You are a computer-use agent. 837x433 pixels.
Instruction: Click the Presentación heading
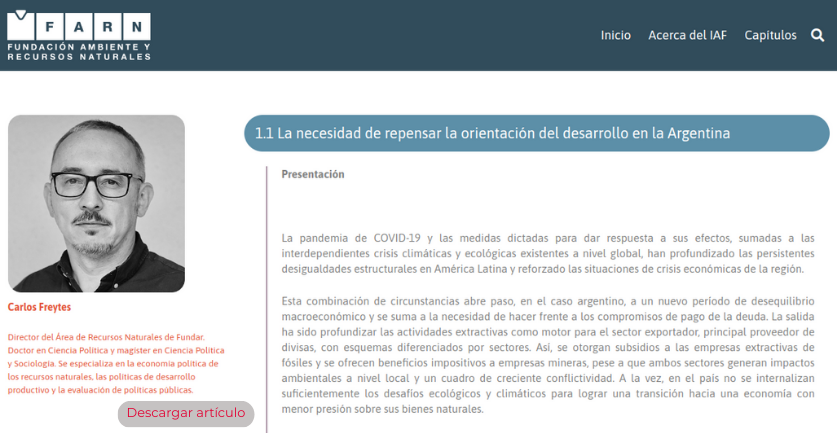[x=313, y=174]
